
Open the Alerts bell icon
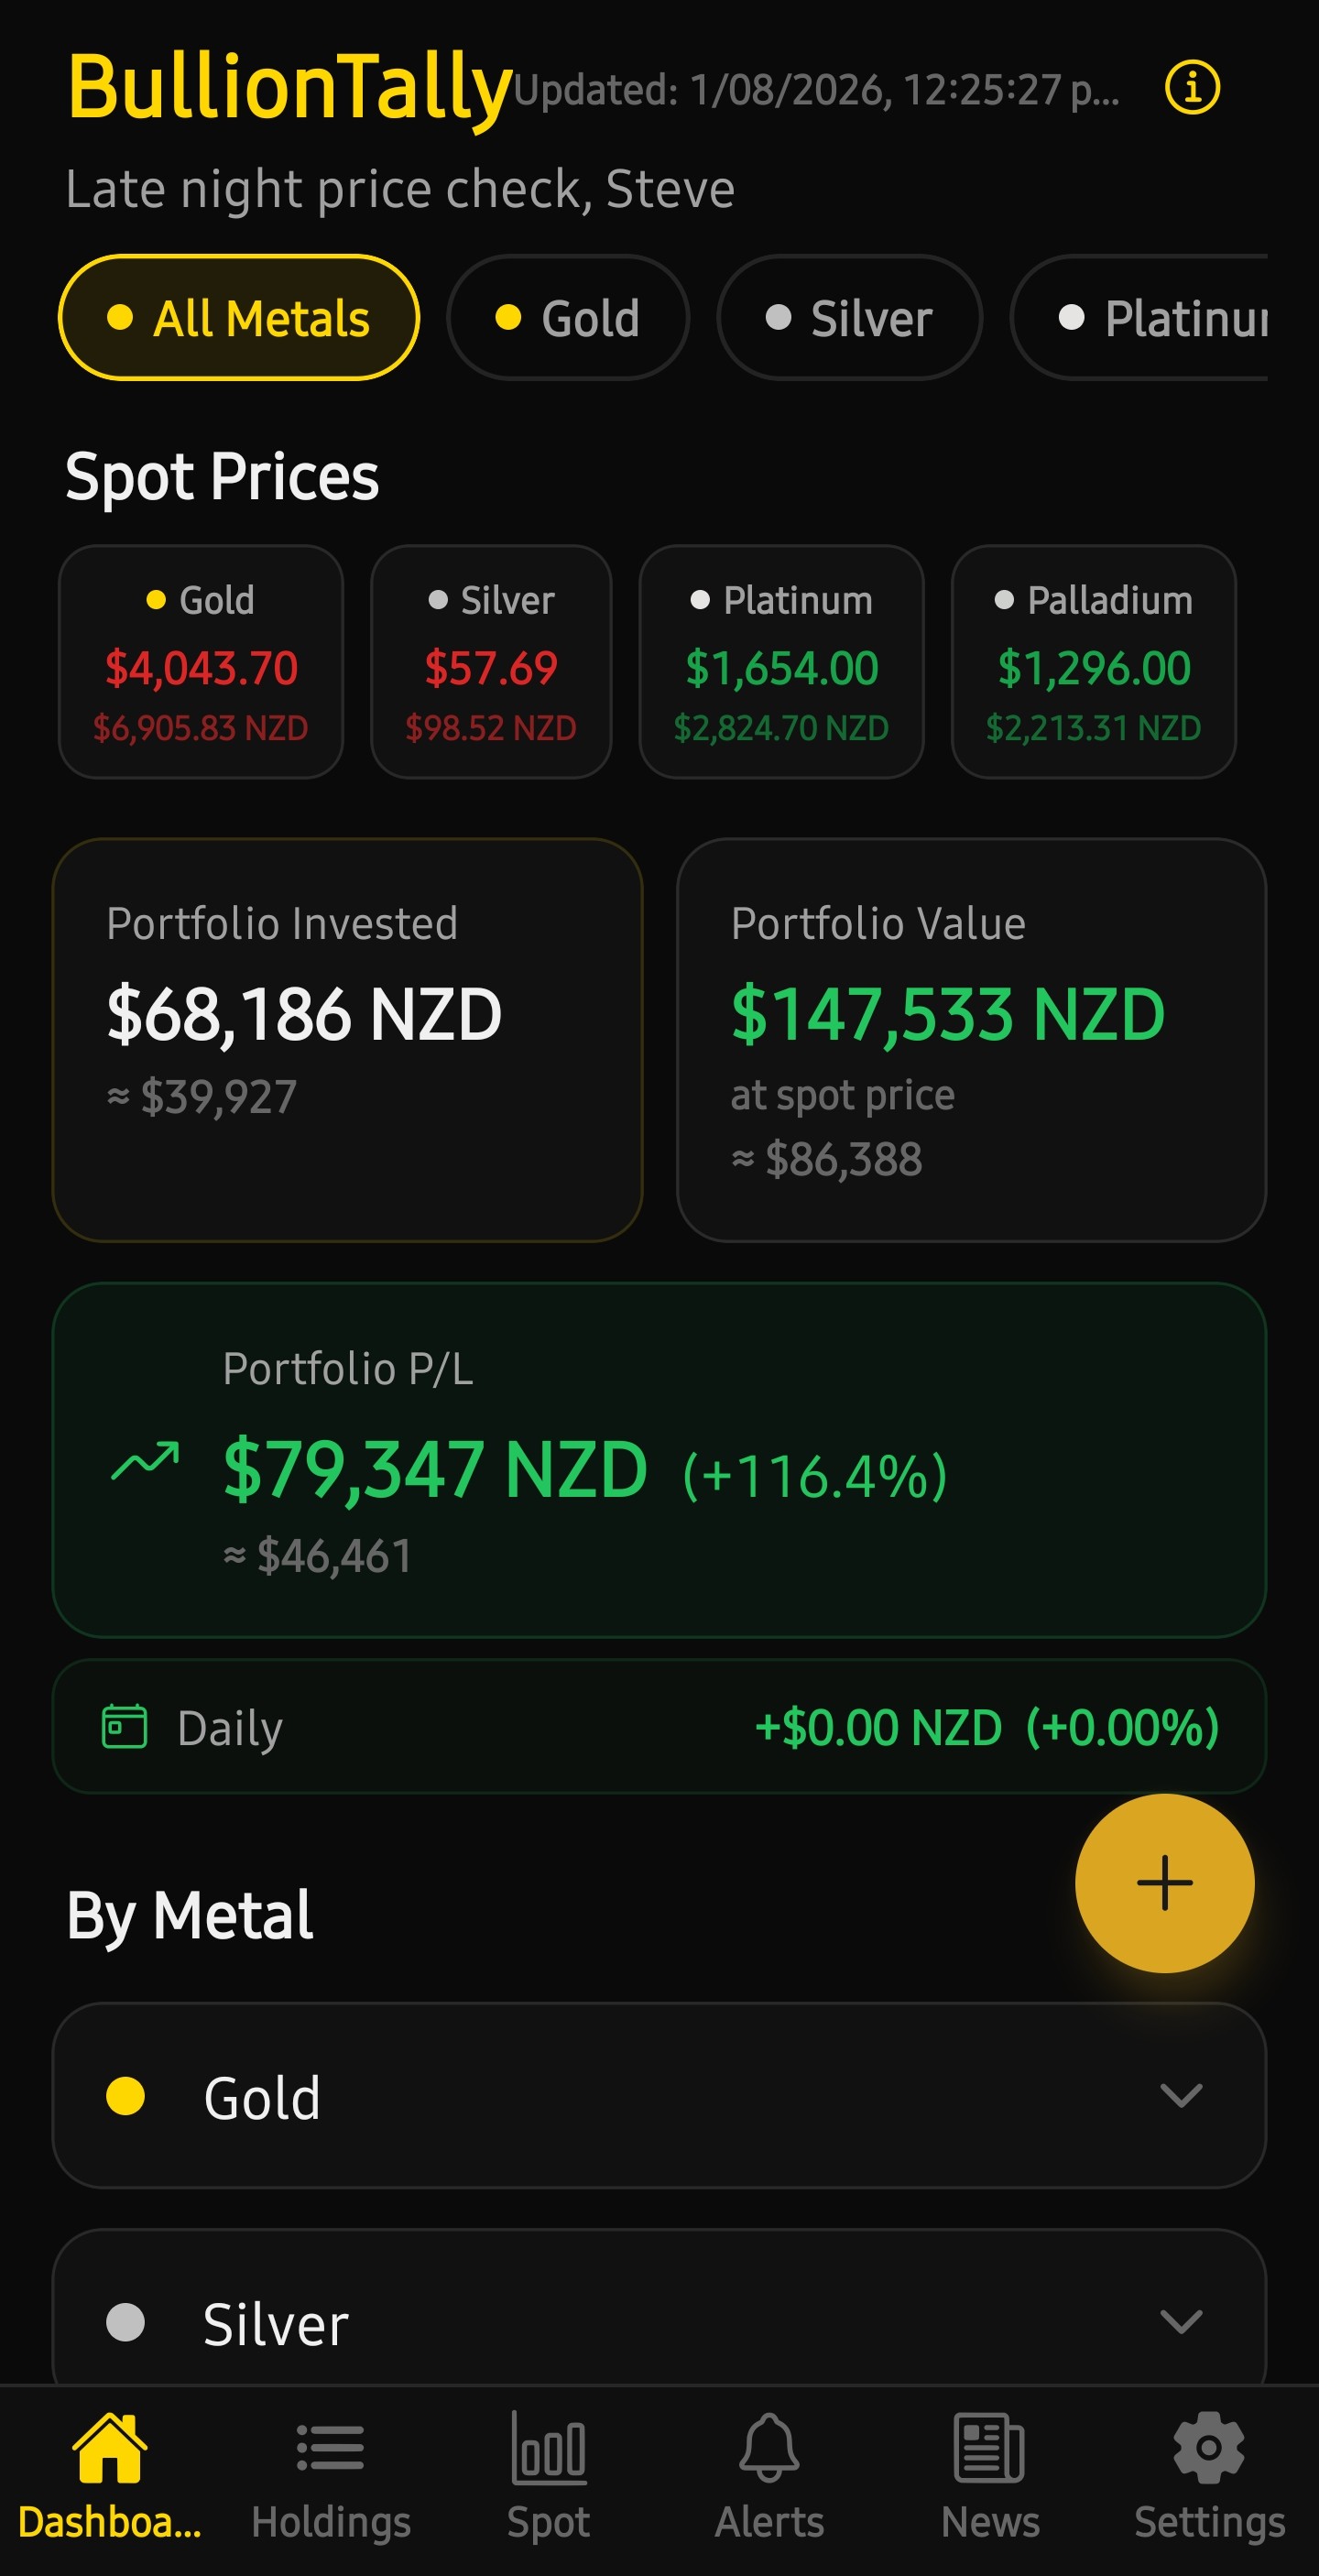(769, 2448)
